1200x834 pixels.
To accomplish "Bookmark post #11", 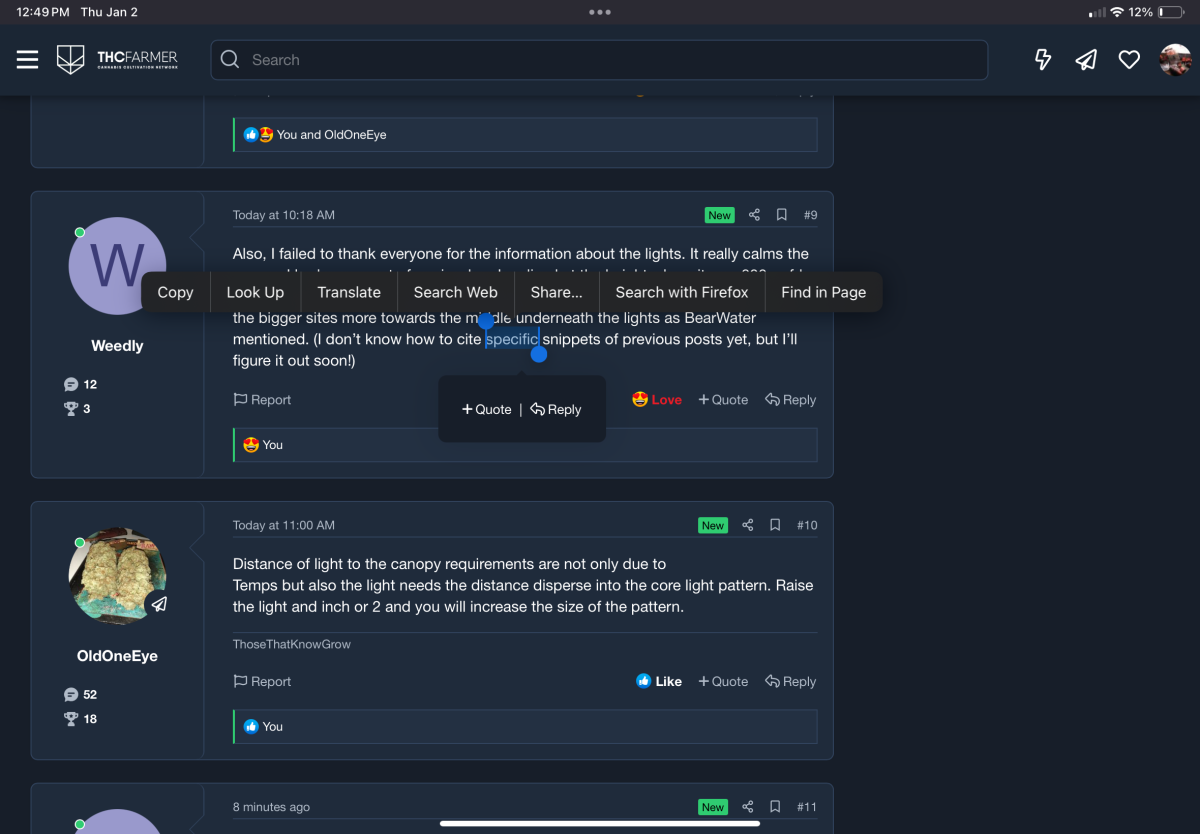I will pos(775,807).
